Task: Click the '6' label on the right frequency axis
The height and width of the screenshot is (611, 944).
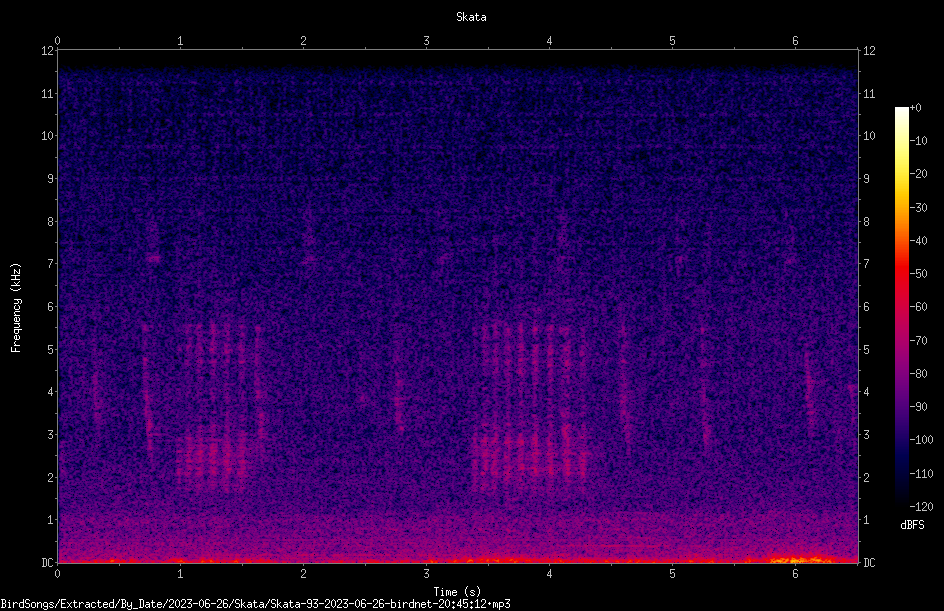Action: [866, 306]
